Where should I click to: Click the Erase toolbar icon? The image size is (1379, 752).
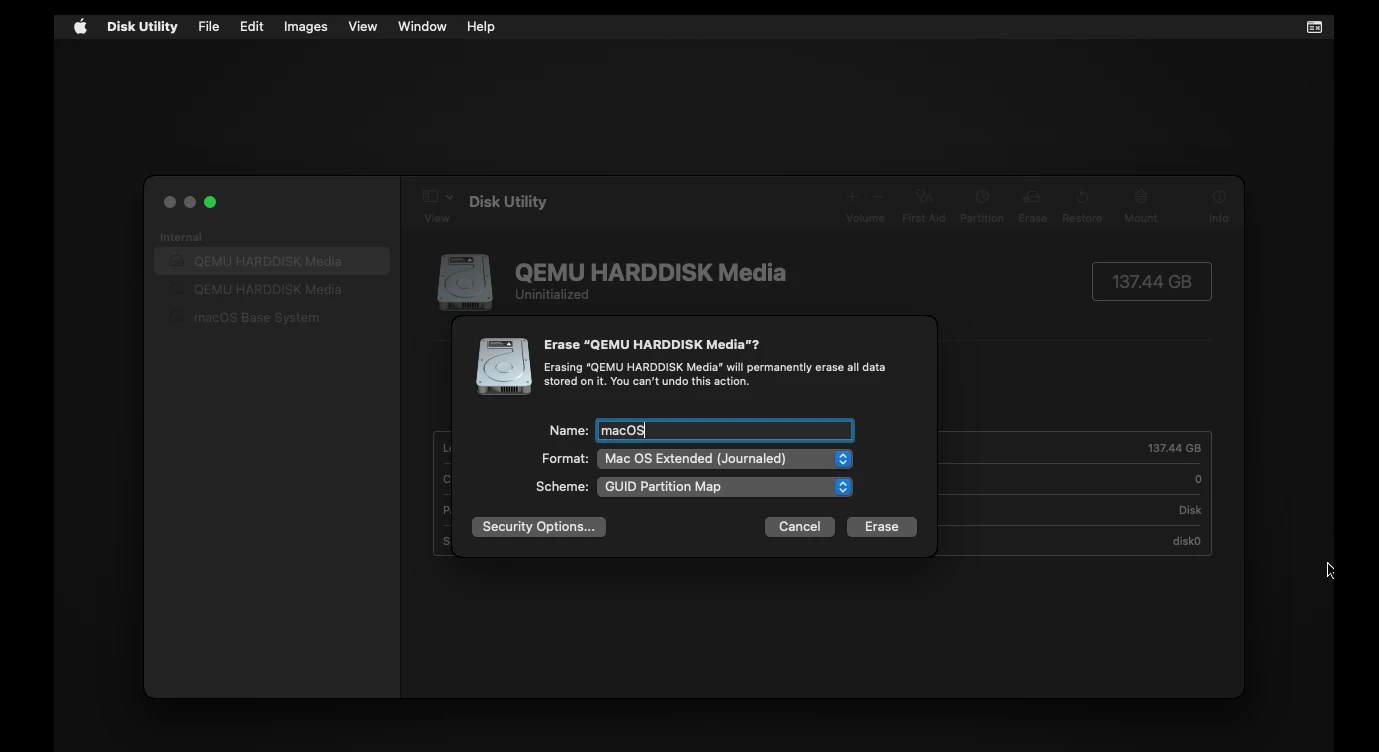point(1032,198)
